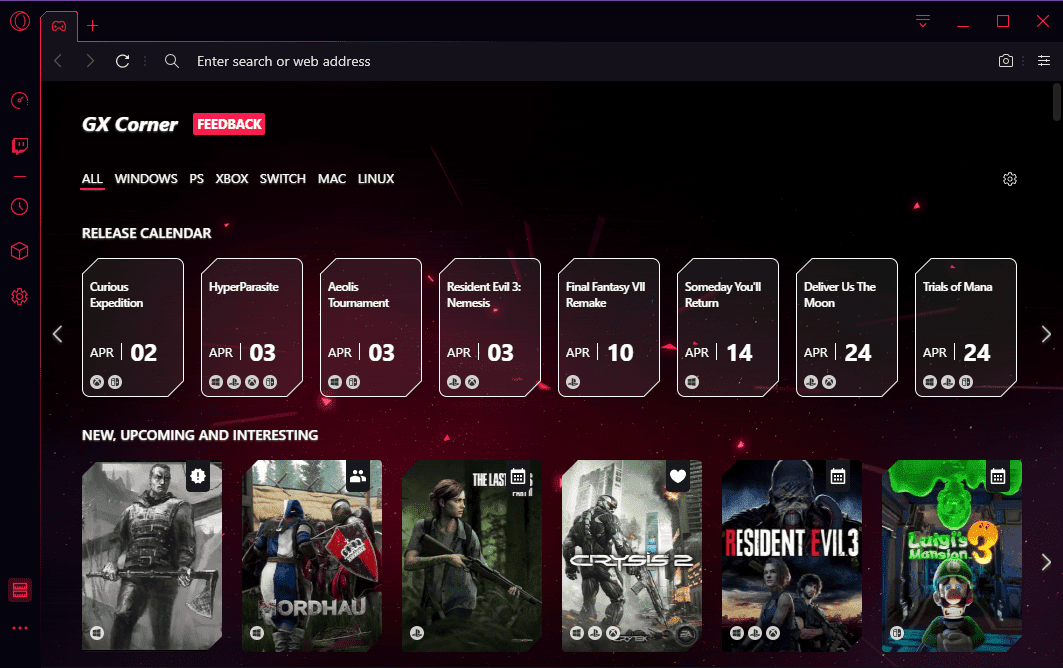Open the Crysis 2 game cover

pyautogui.click(x=632, y=556)
